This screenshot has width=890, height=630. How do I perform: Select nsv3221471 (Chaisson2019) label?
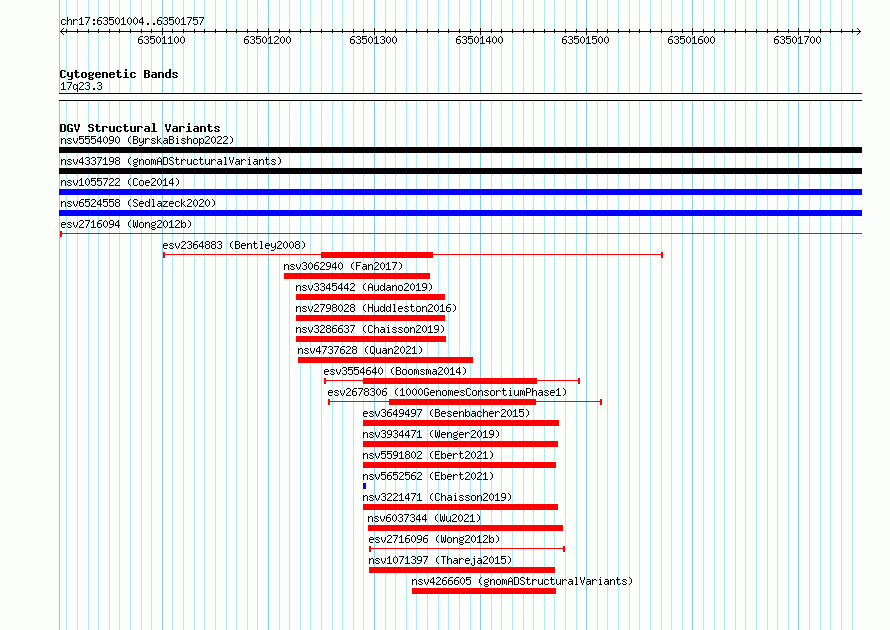437,497
